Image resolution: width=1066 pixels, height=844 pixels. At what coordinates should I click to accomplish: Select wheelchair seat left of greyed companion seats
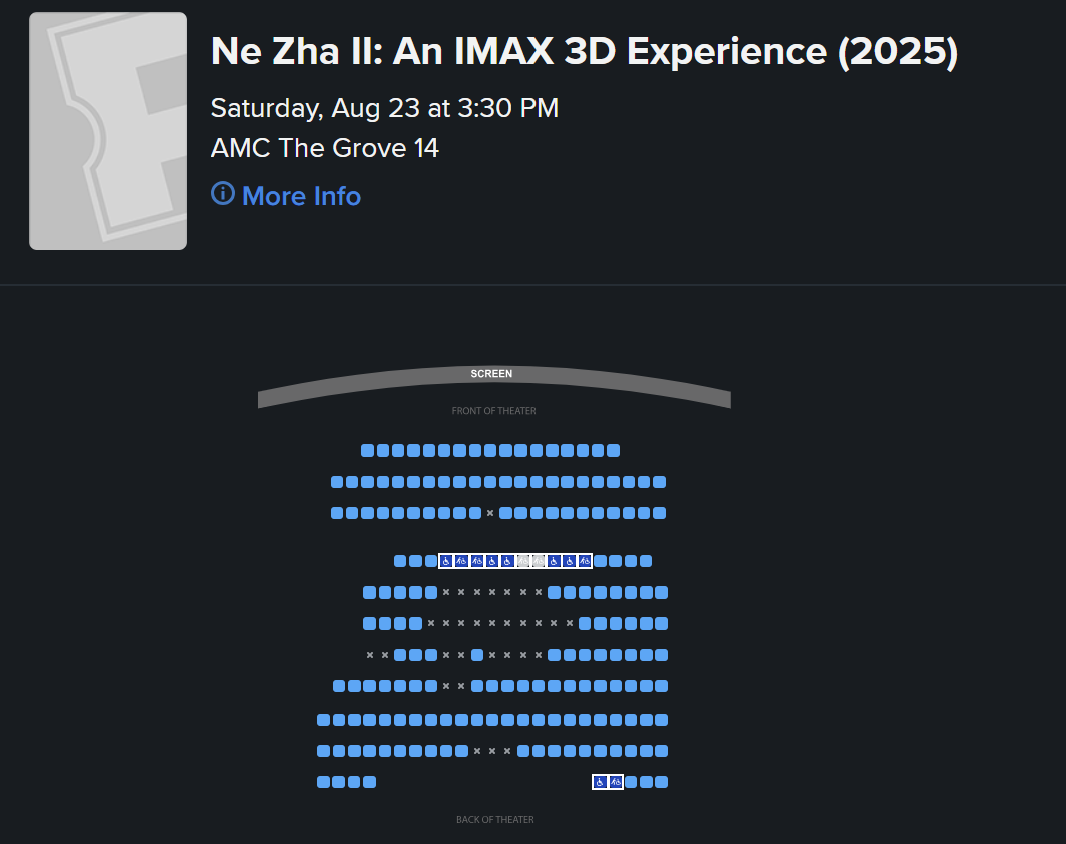507,561
